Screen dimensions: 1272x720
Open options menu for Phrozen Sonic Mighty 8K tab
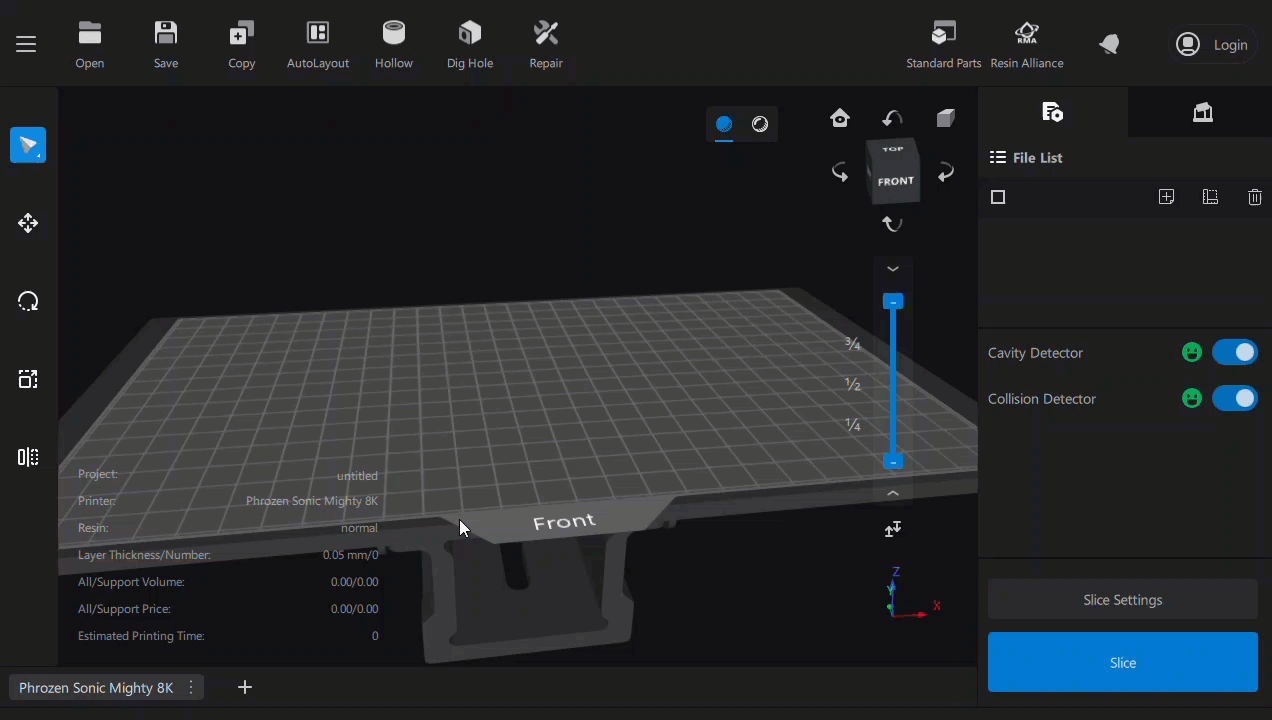(190, 687)
